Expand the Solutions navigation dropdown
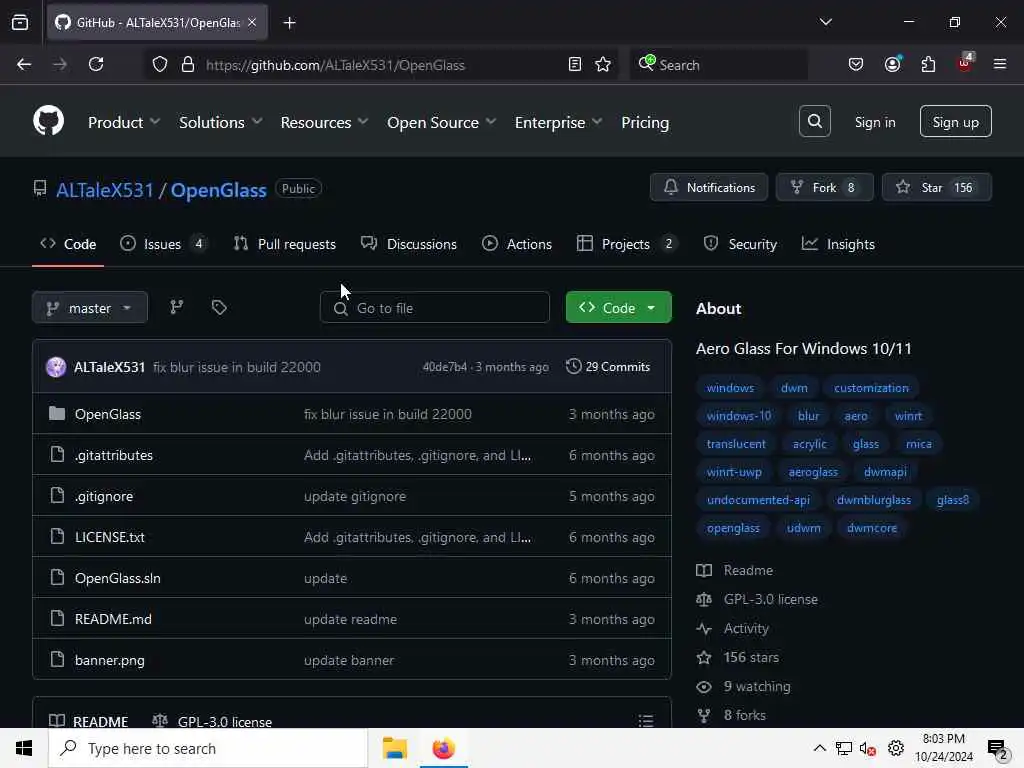Screen dimensions: 1024x768 pos(221,122)
